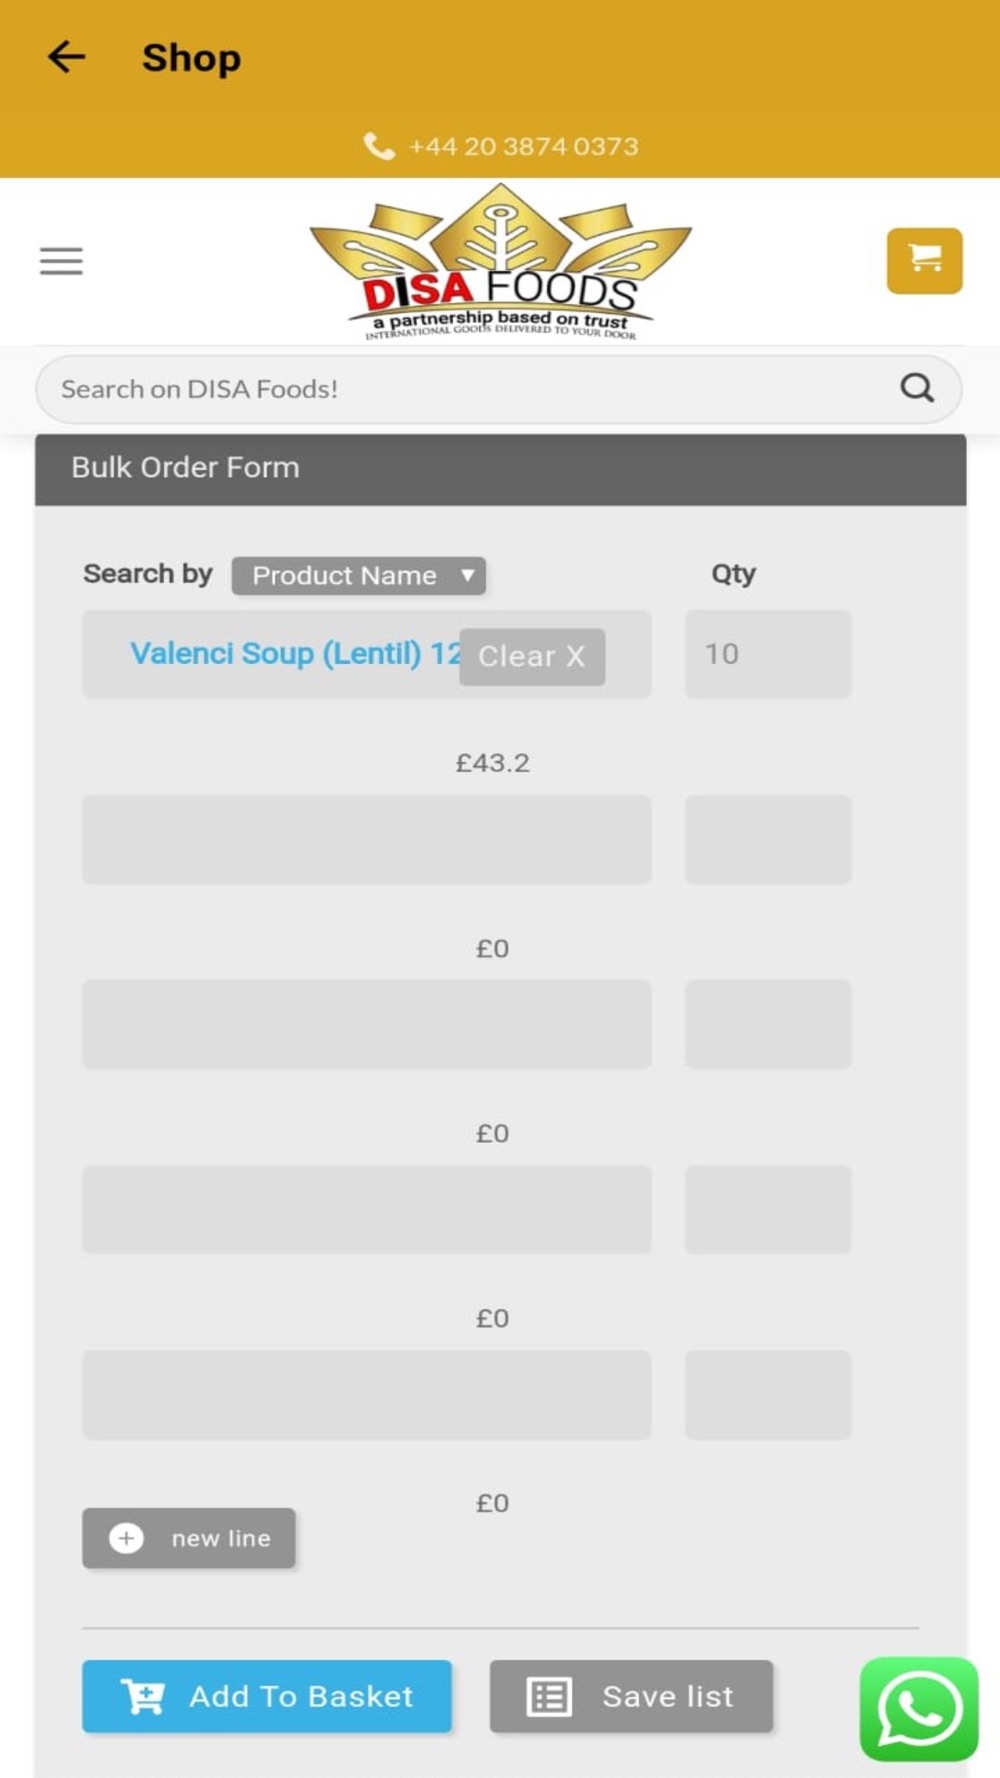1000x1778 pixels.
Task: Tap the search magnifier icon
Action: point(916,388)
